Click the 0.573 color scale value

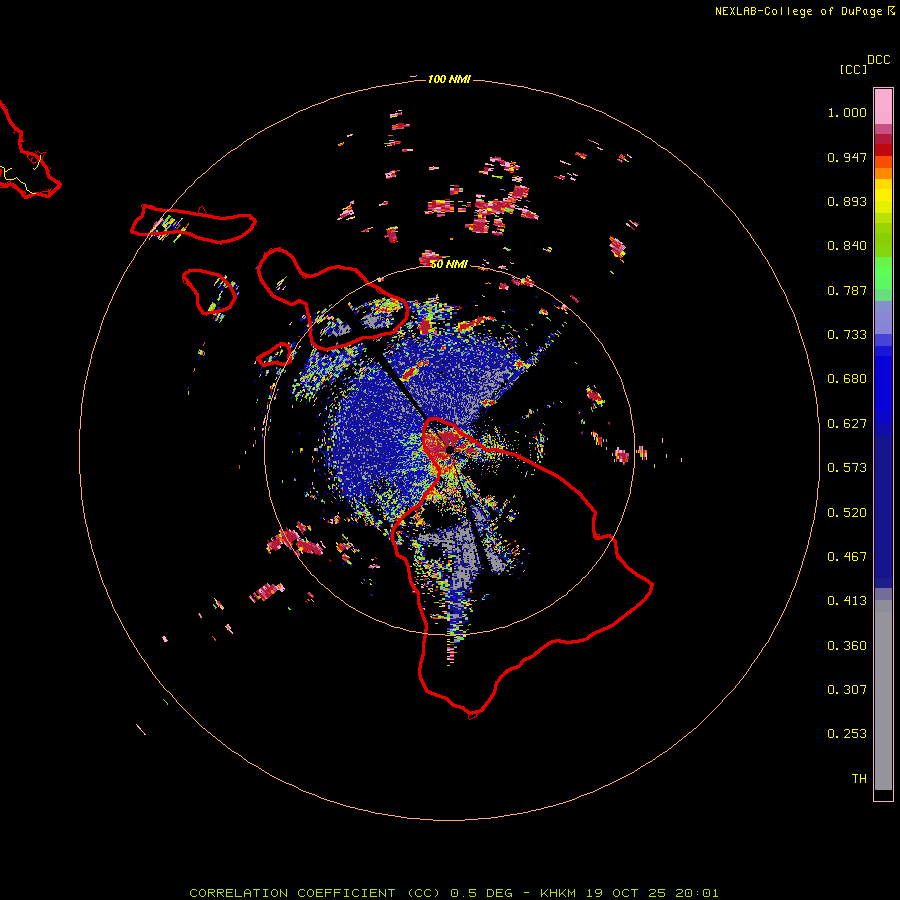coord(847,468)
